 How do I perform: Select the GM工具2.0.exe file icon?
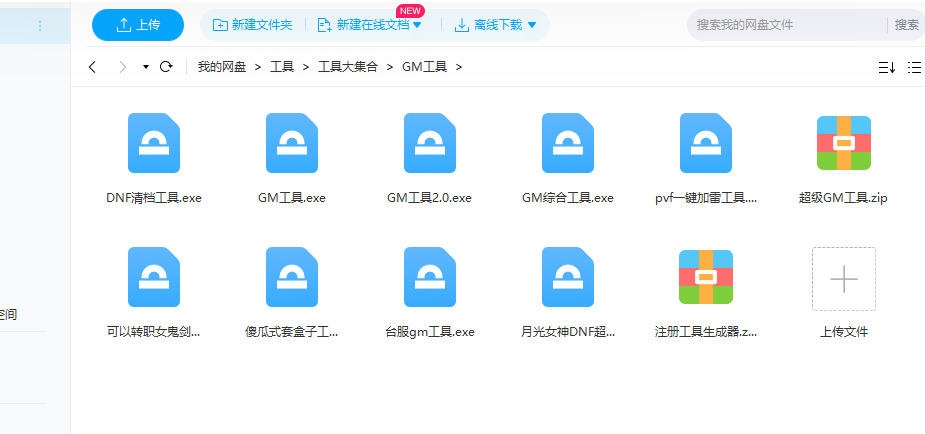[x=430, y=143]
